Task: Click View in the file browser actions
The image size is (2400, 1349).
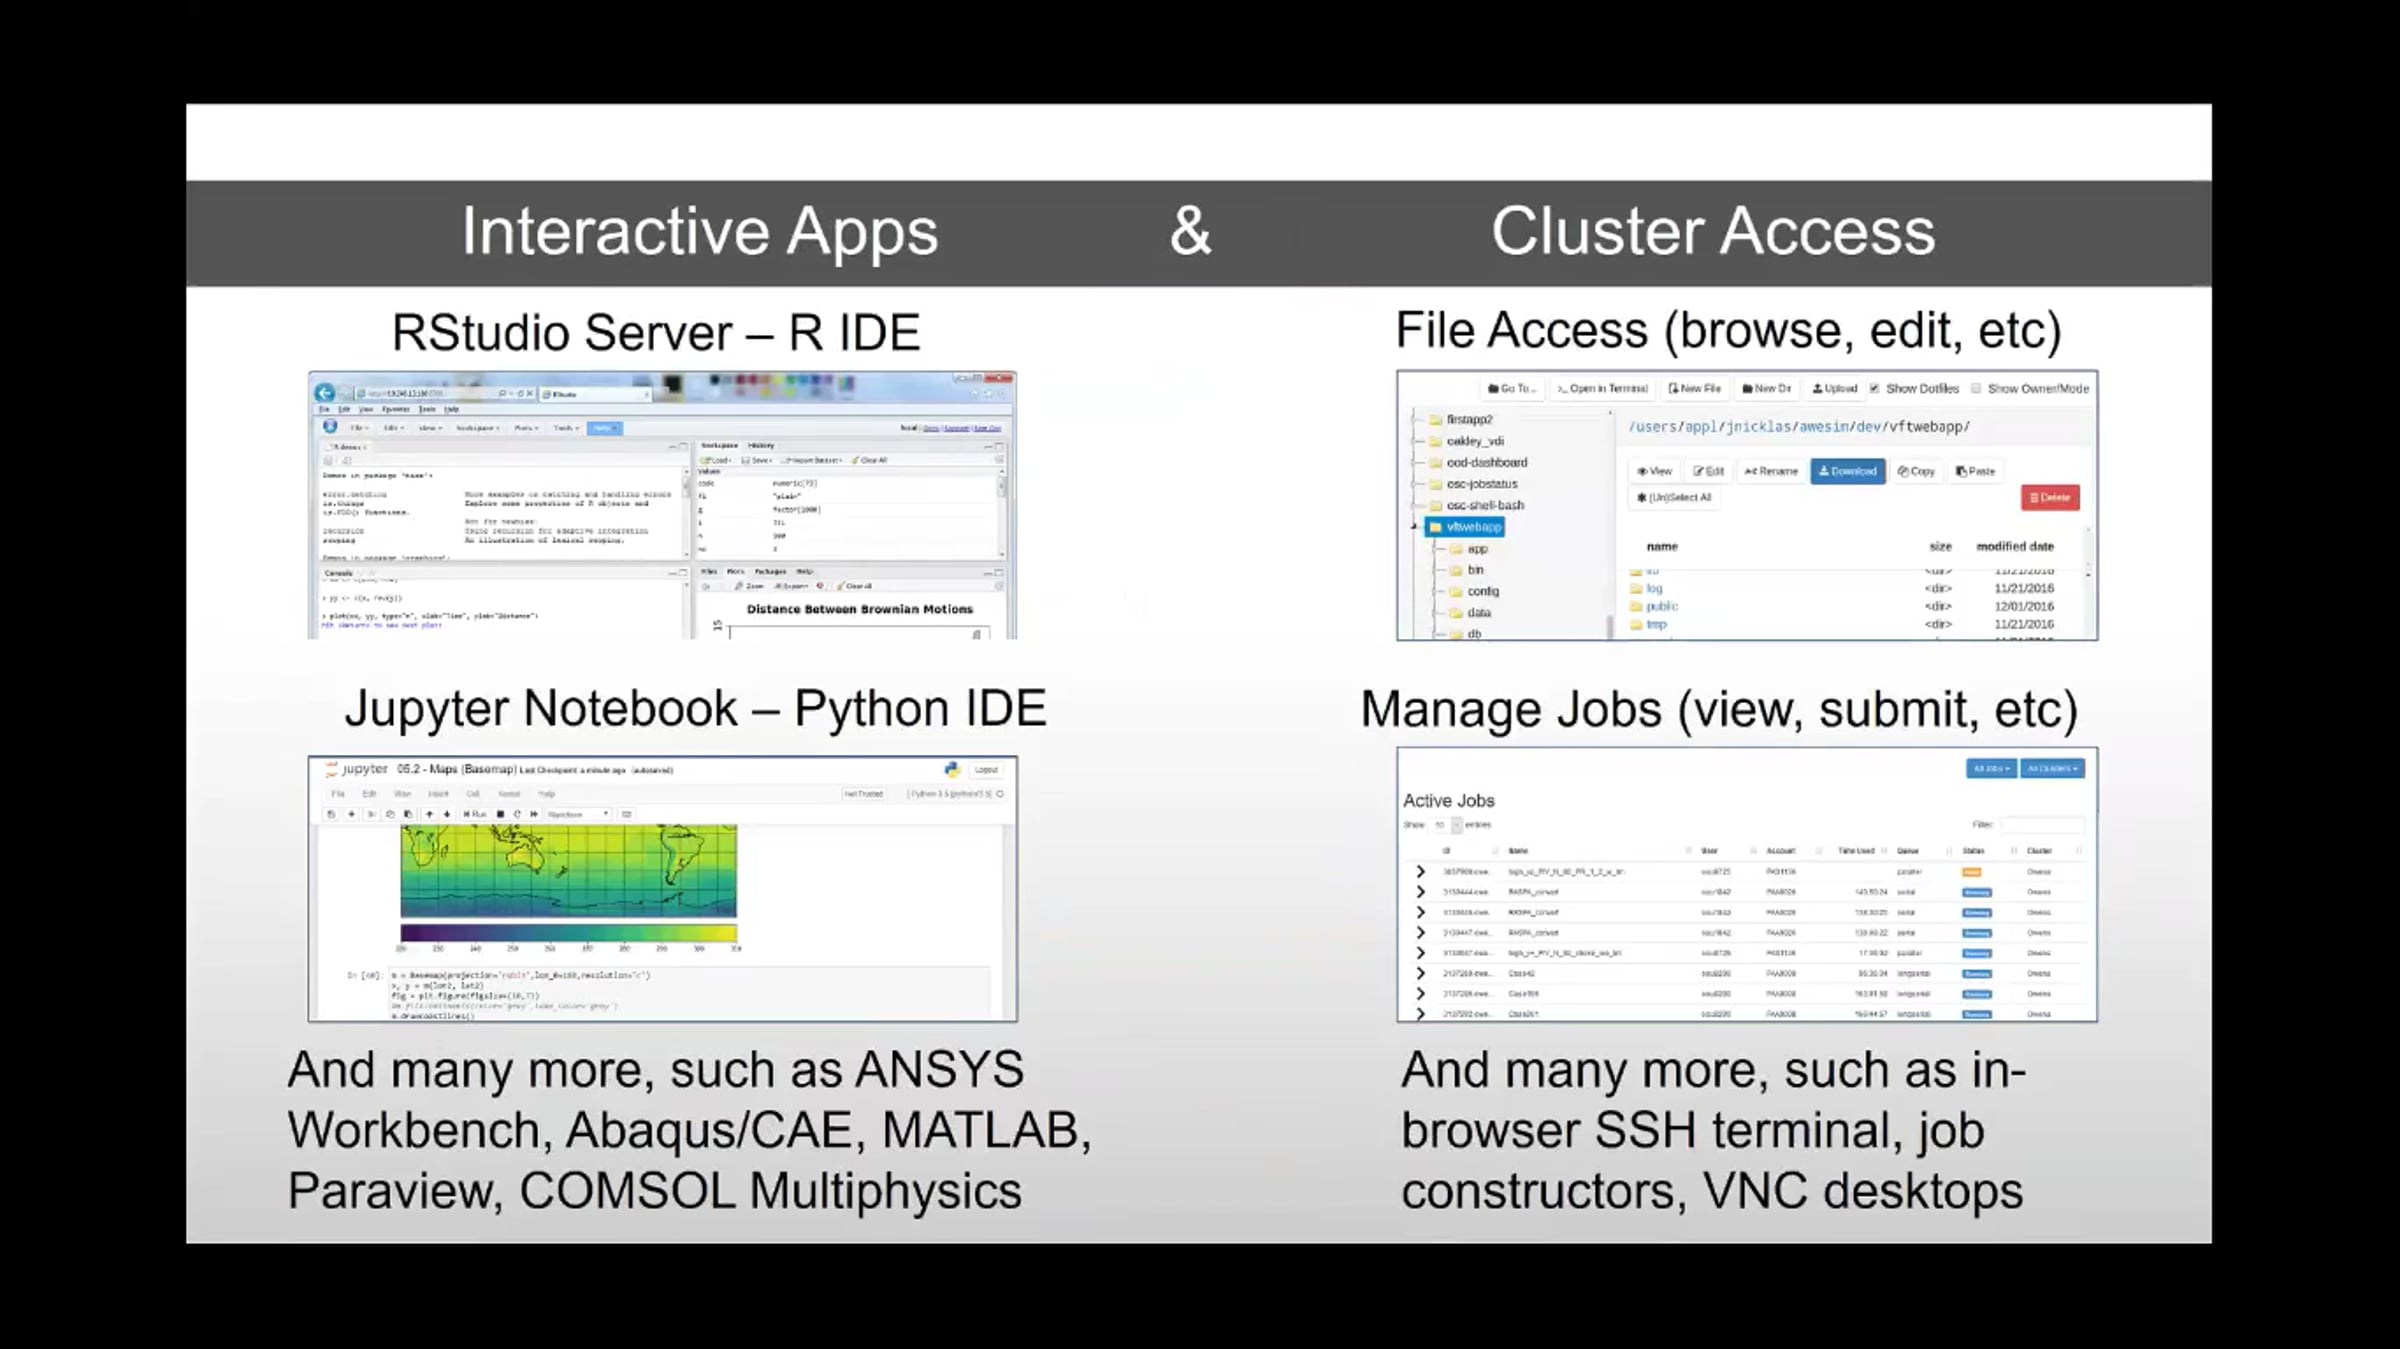Action: pos(1654,471)
